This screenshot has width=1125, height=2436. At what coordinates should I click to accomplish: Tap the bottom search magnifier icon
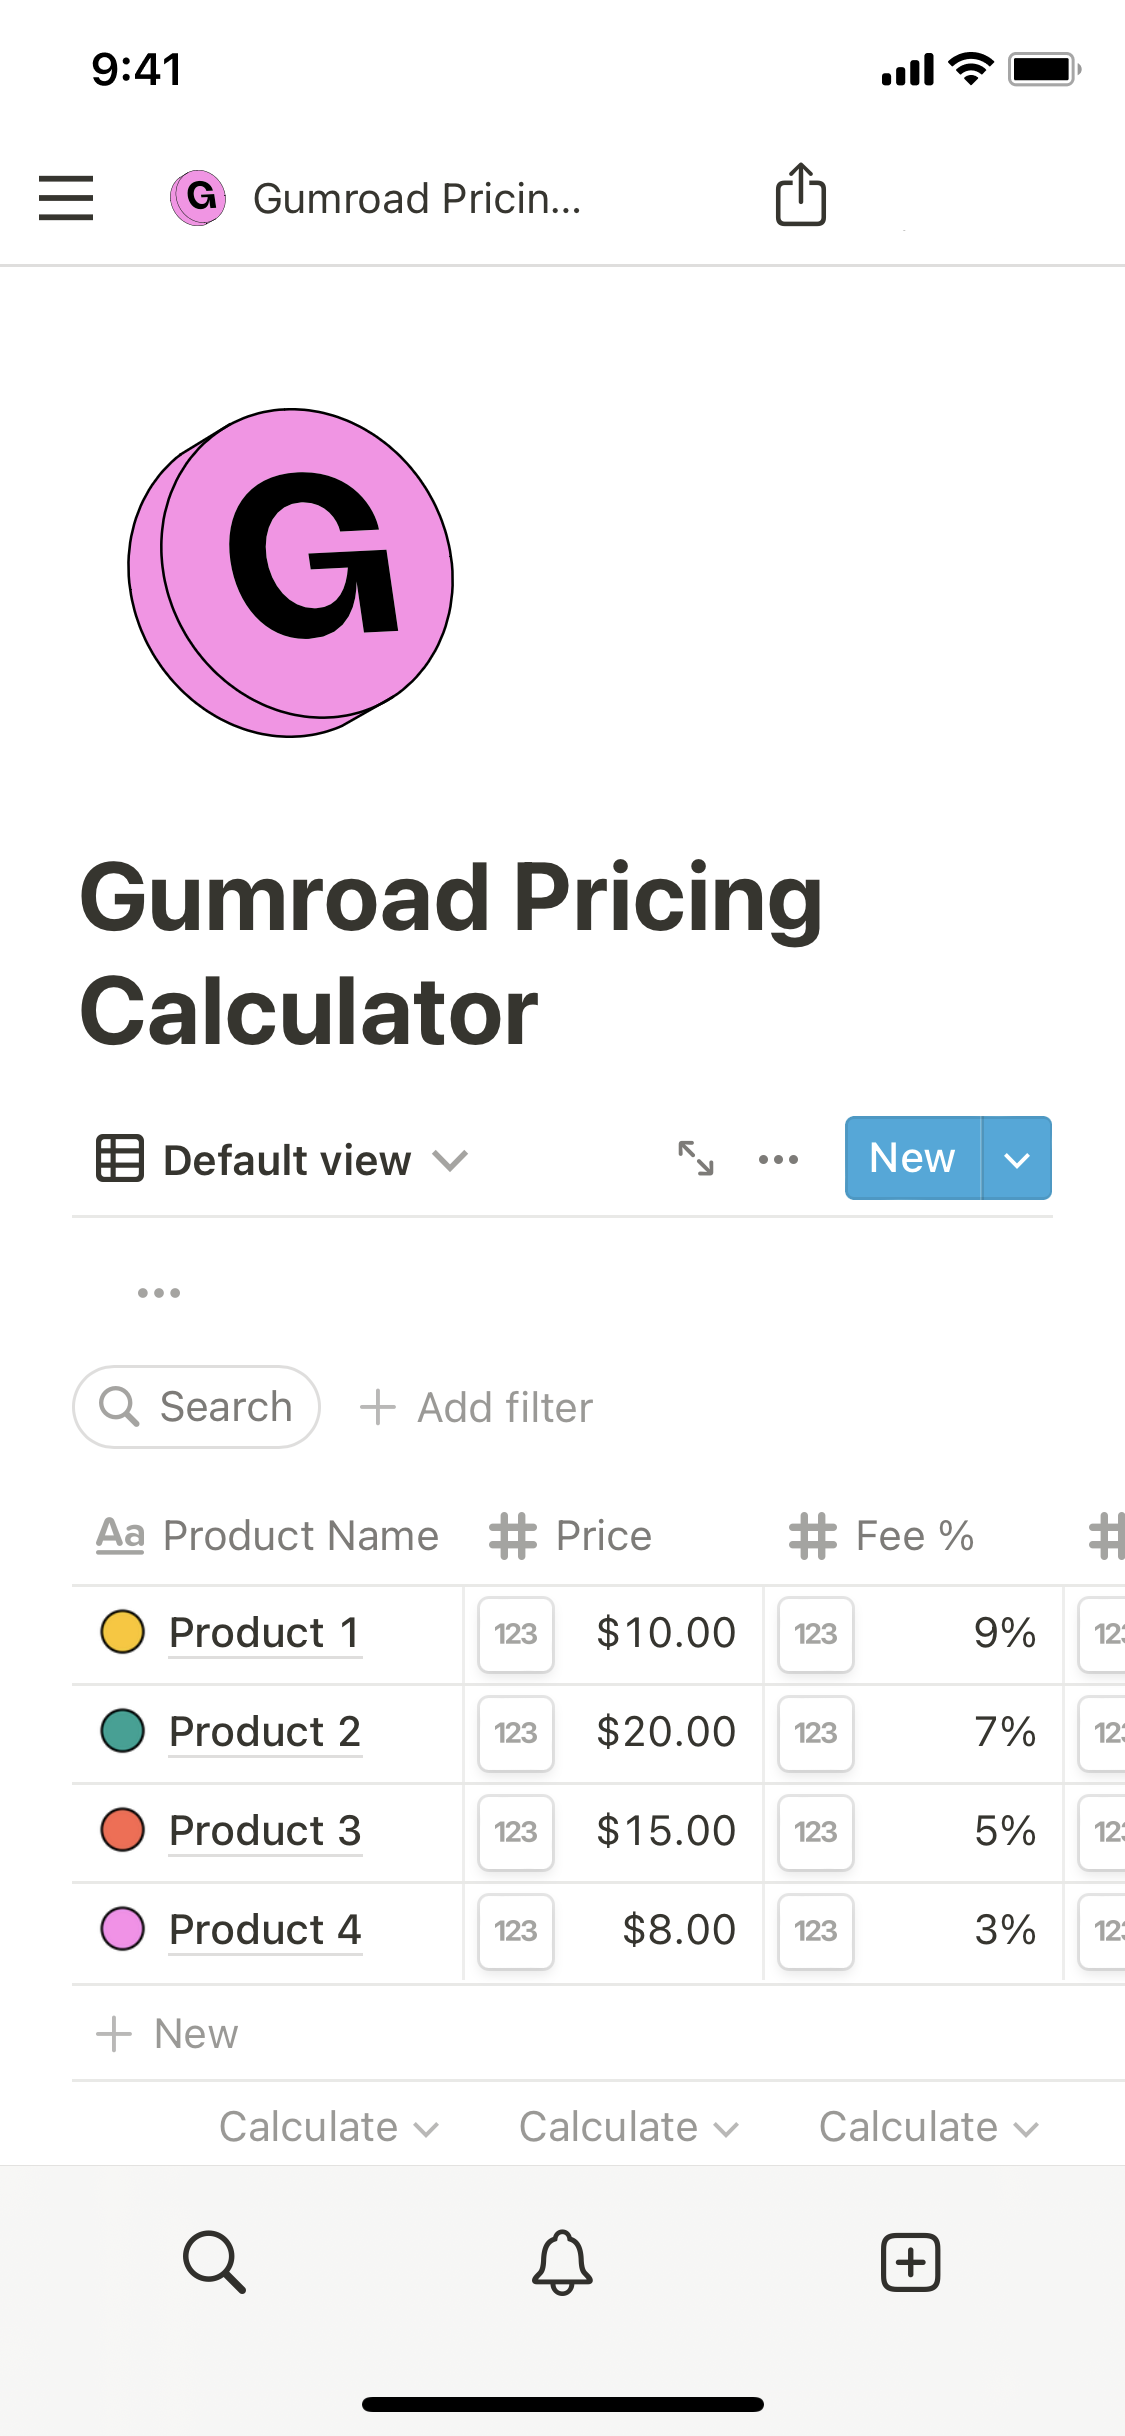[x=214, y=2261]
